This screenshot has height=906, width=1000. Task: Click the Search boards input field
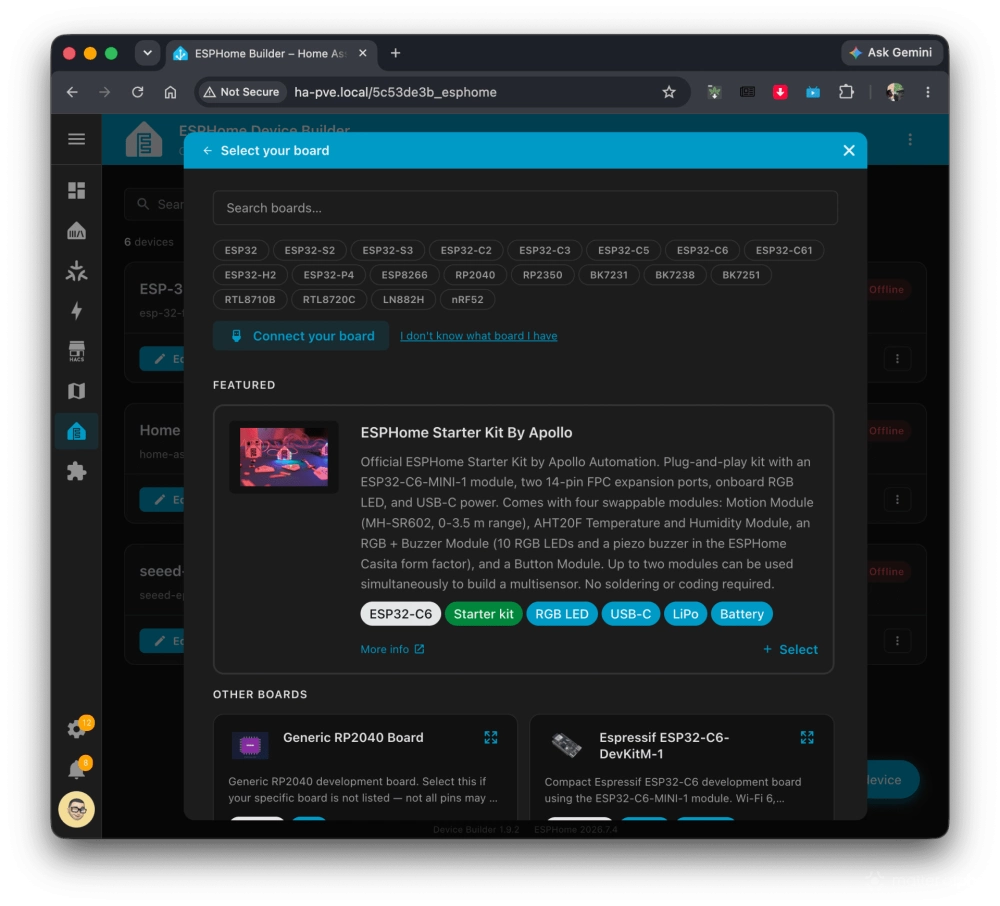525,208
